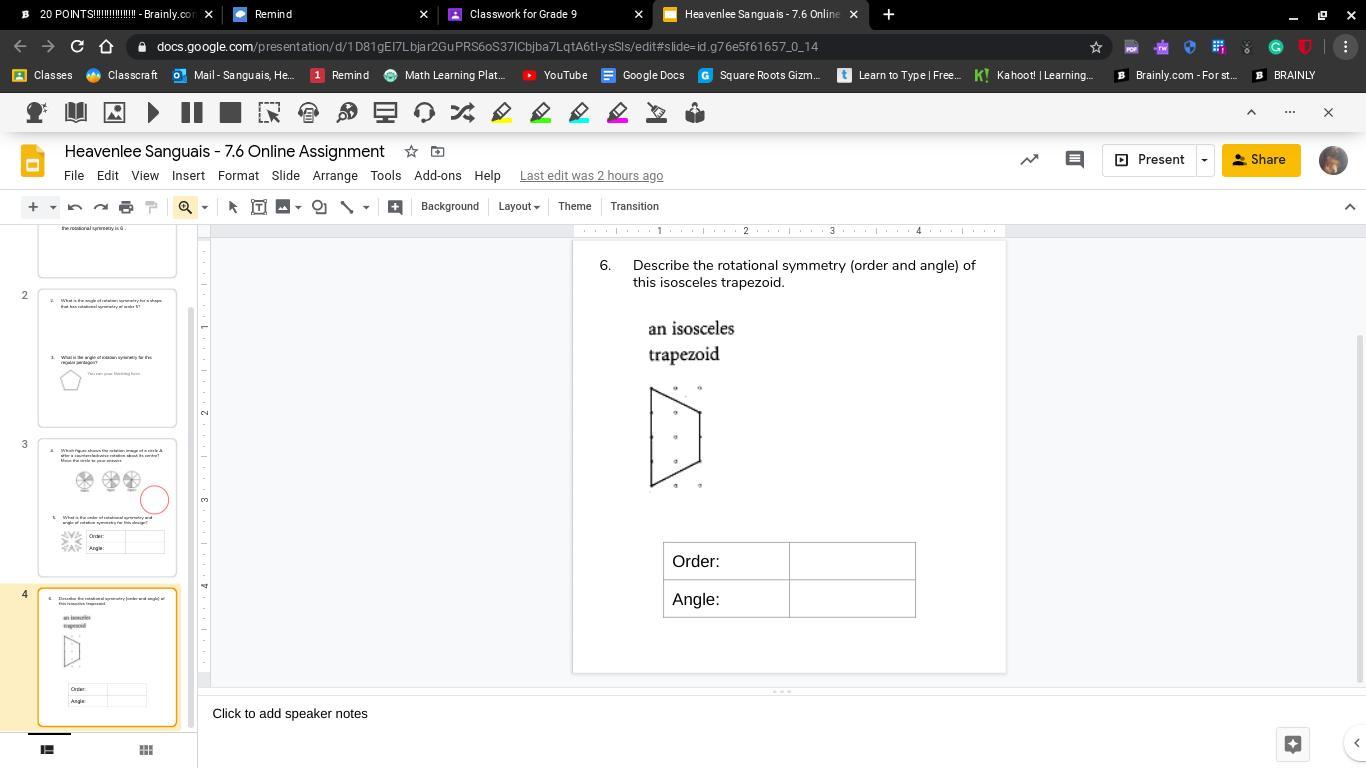Star the presentation title
This screenshot has width=1366, height=768.
click(411, 151)
